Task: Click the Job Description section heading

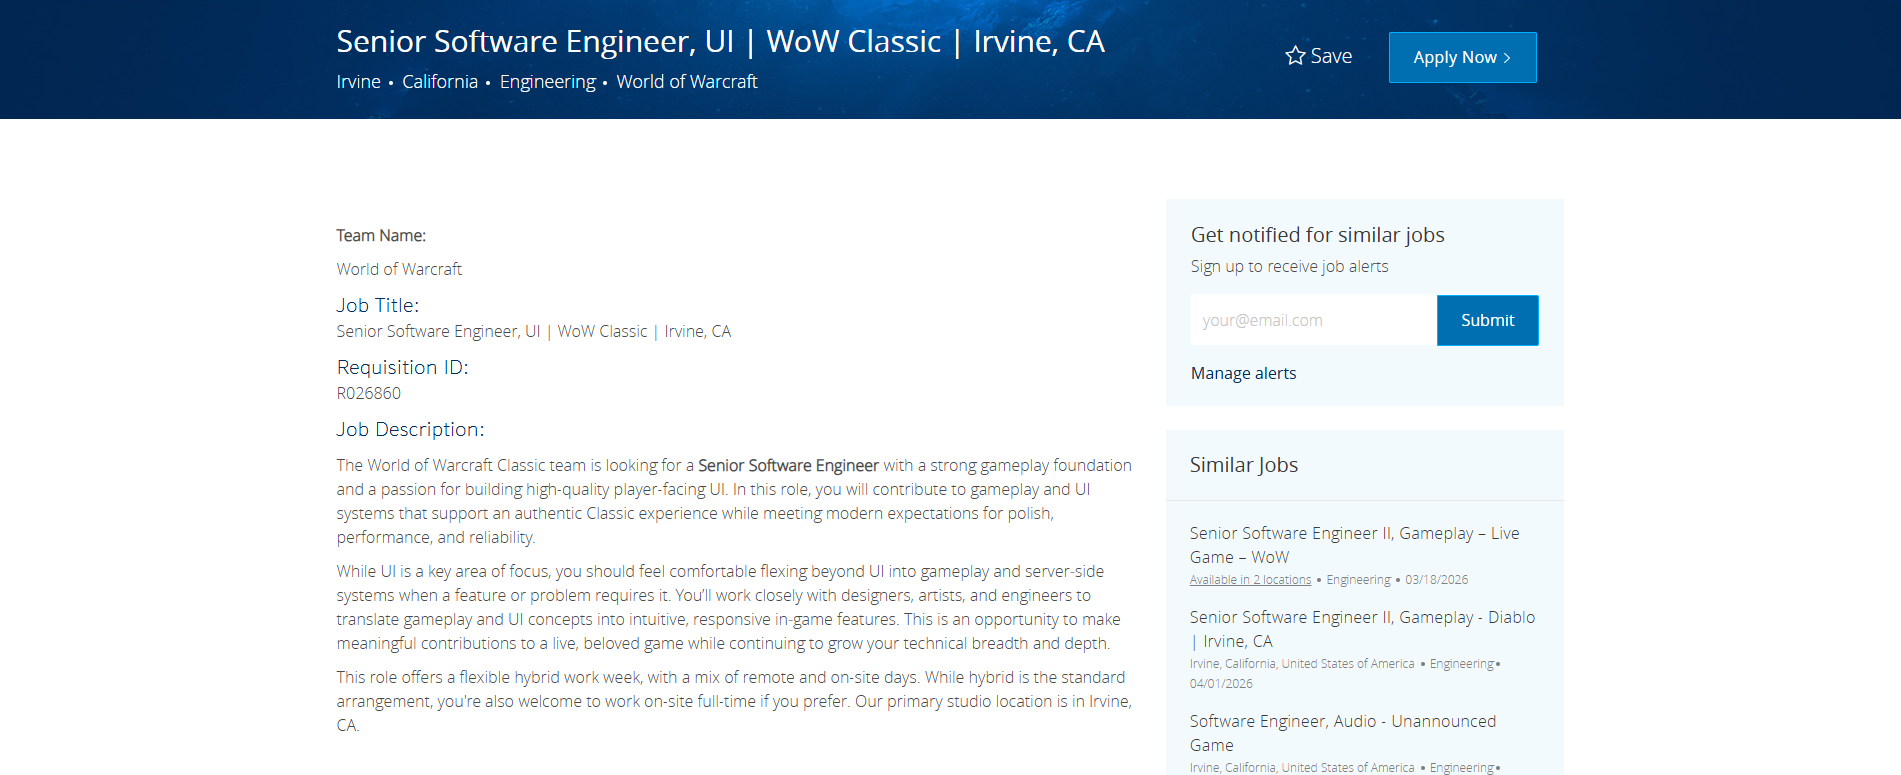Action: click(410, 430)
